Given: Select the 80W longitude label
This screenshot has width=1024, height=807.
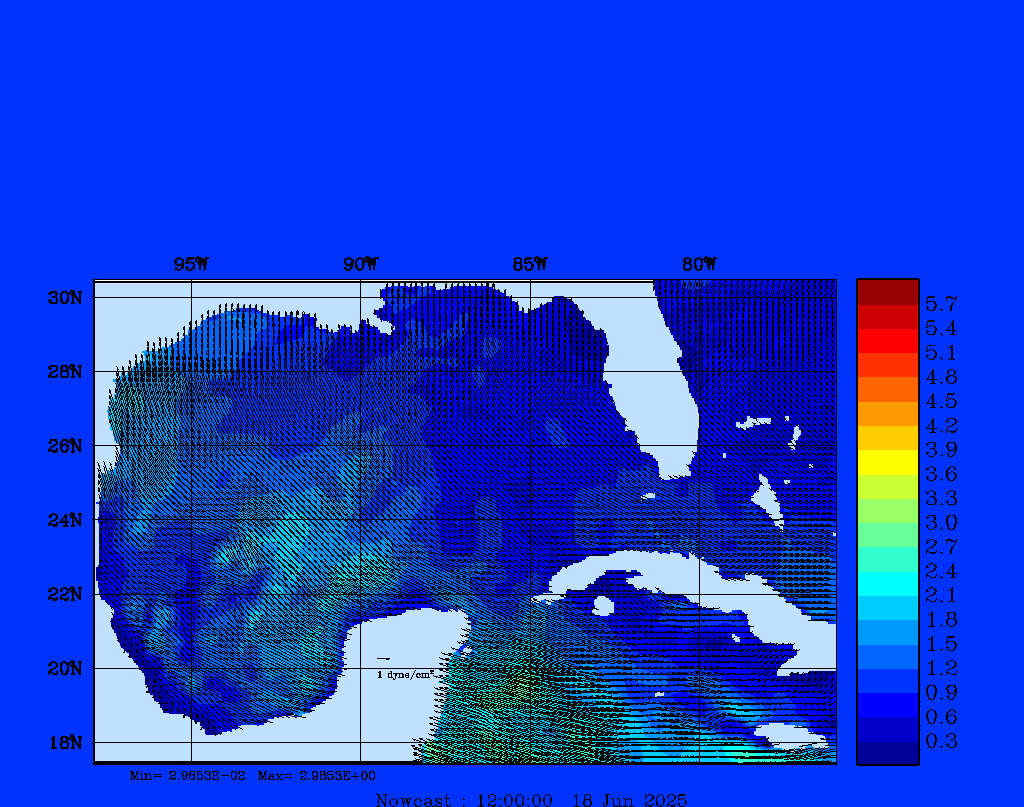Looking at the screenshot, I should (699, 264).
